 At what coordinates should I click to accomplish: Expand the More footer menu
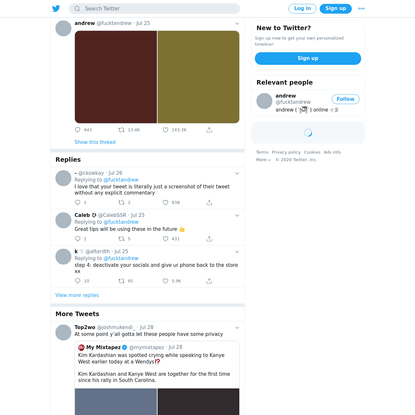tap(263, 160)
